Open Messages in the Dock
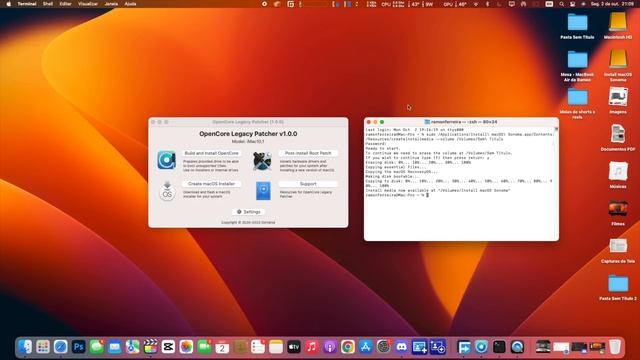Image resolution: width=640 pixels, height=360 pixels. tap(97, 347)
